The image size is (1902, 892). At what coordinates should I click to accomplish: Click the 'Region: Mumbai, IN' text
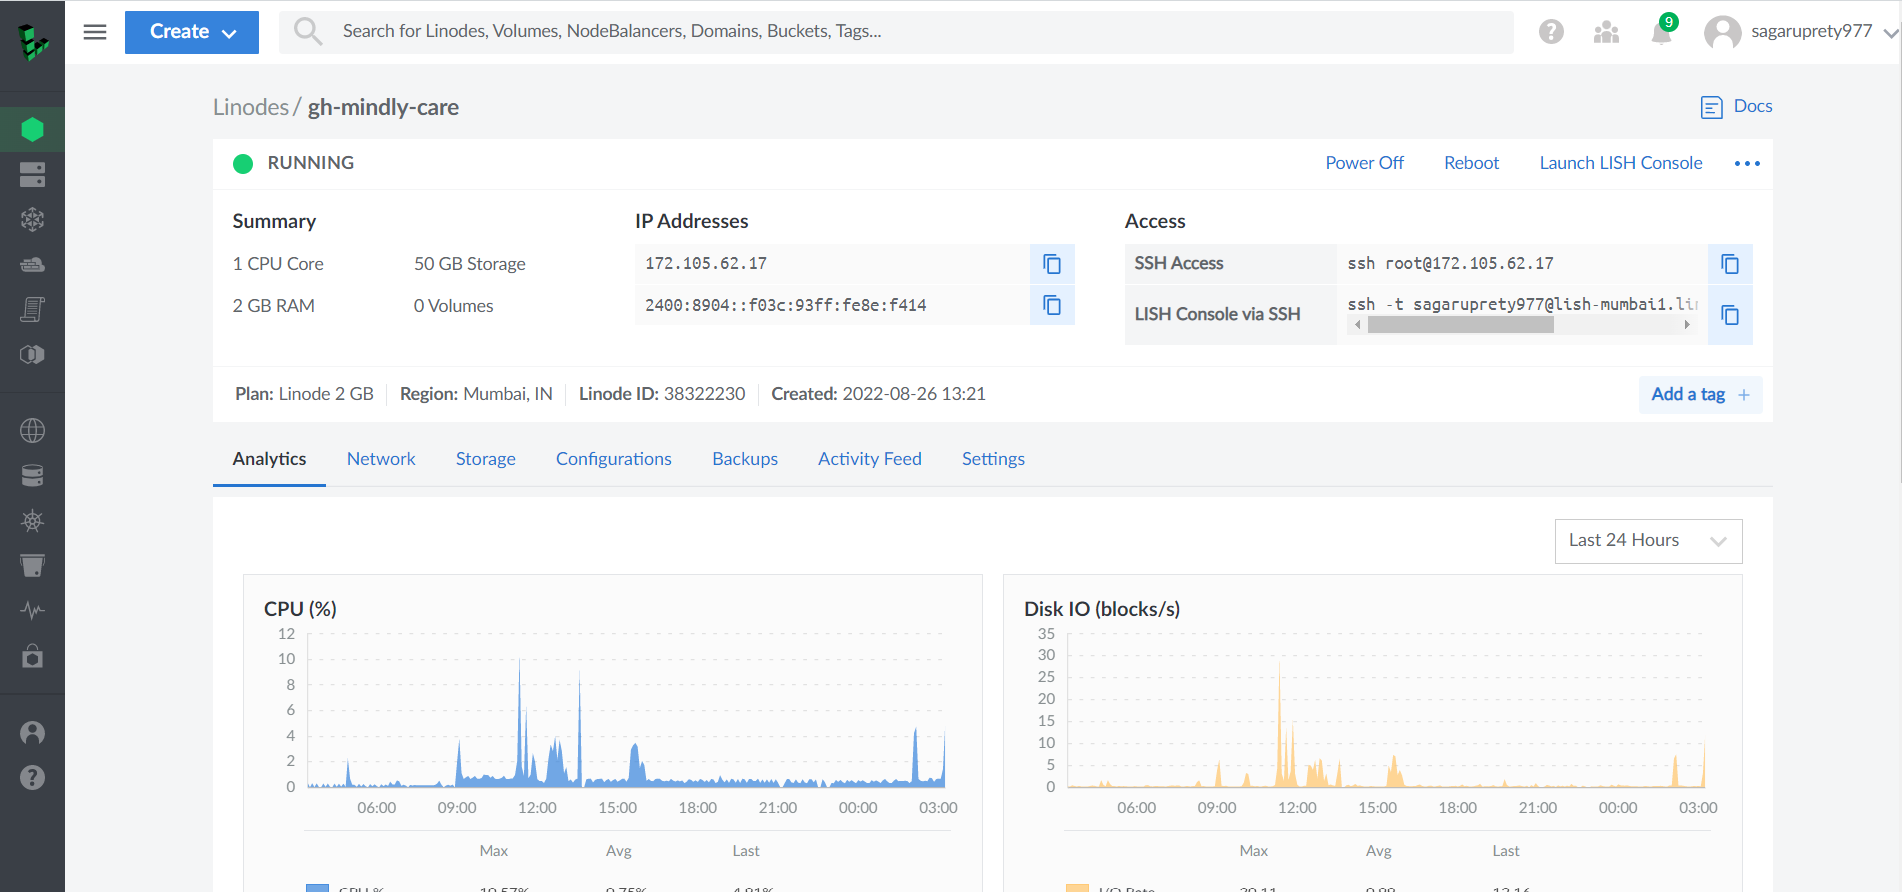coord(476,394)
